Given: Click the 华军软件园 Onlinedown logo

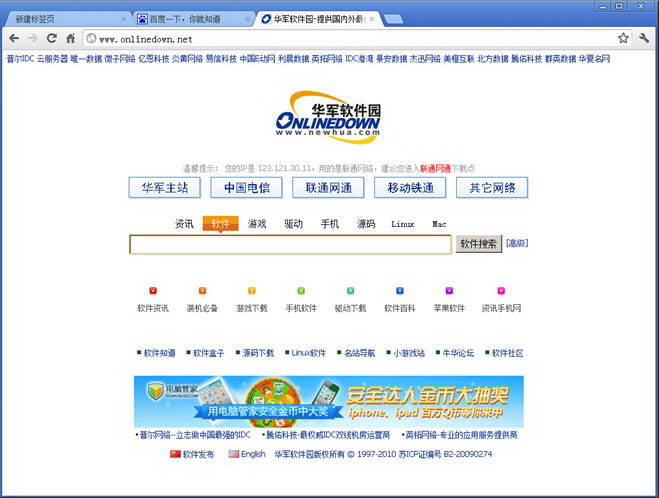Looking at the screenshot, I should [x=328, y=117].
